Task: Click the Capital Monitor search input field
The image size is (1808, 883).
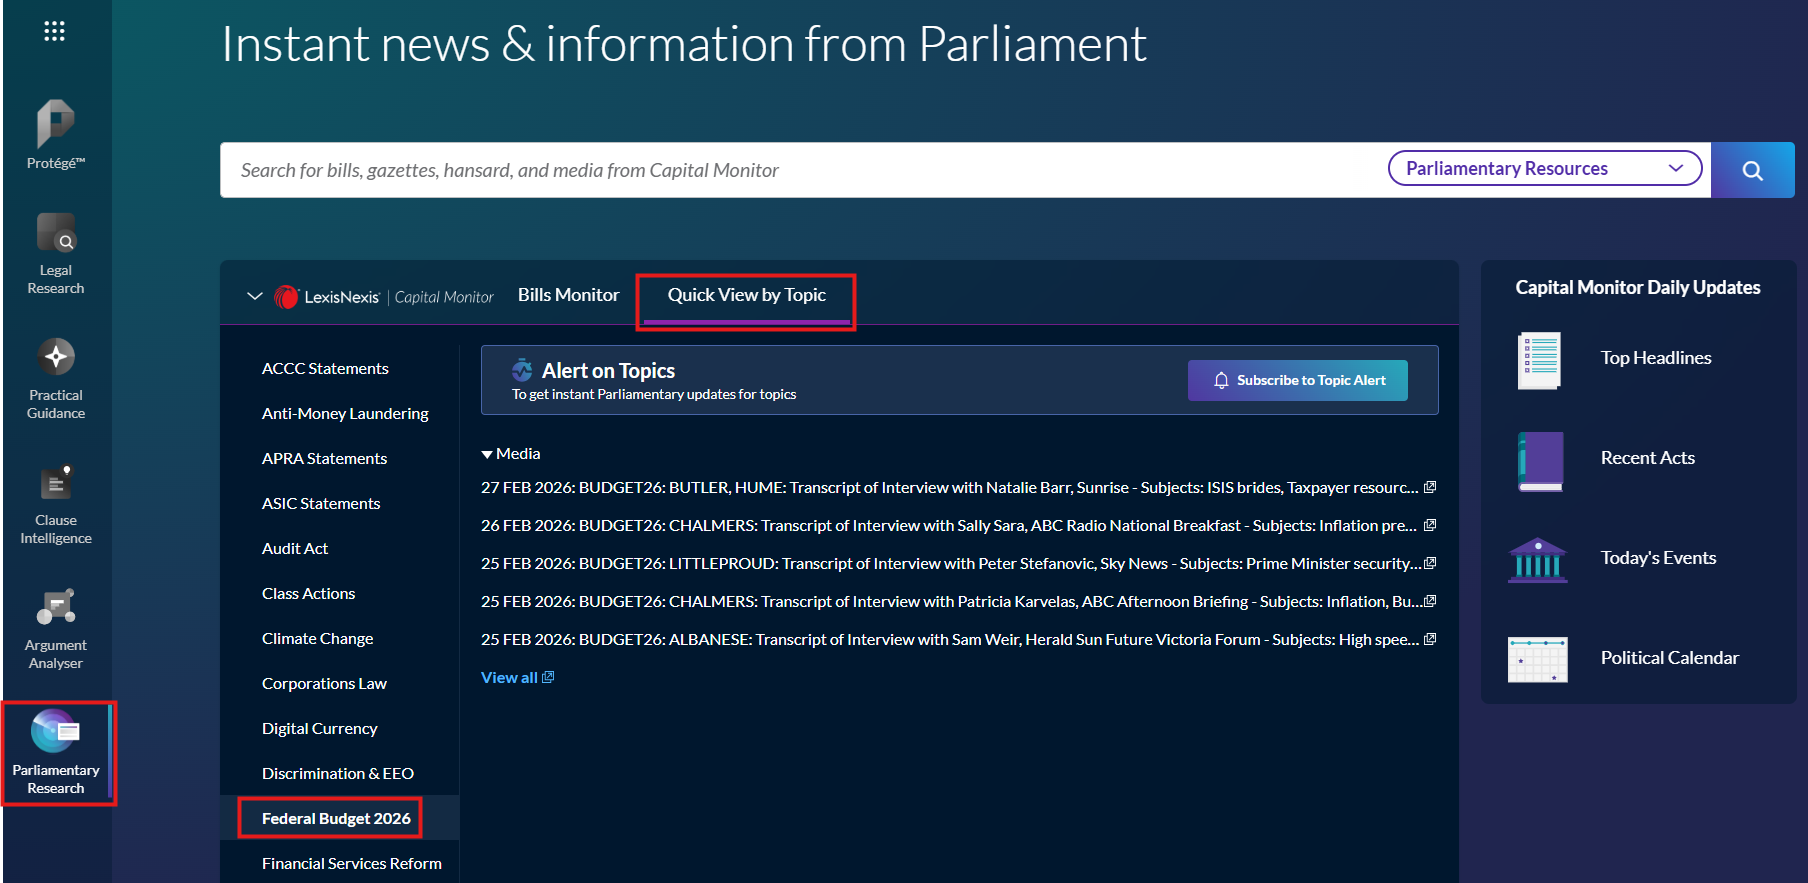Action: click(x=800, y=170)
